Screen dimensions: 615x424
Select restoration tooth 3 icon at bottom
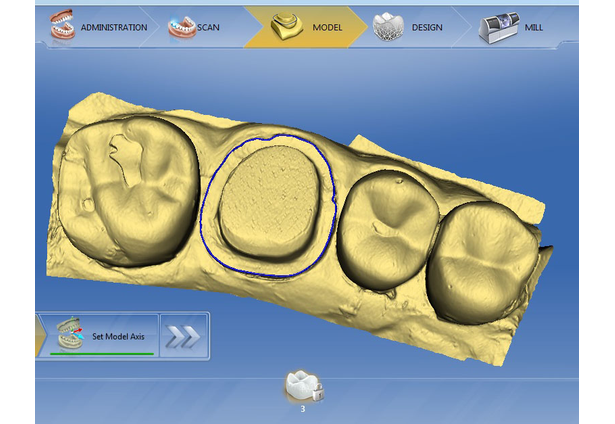pos(304,386)
